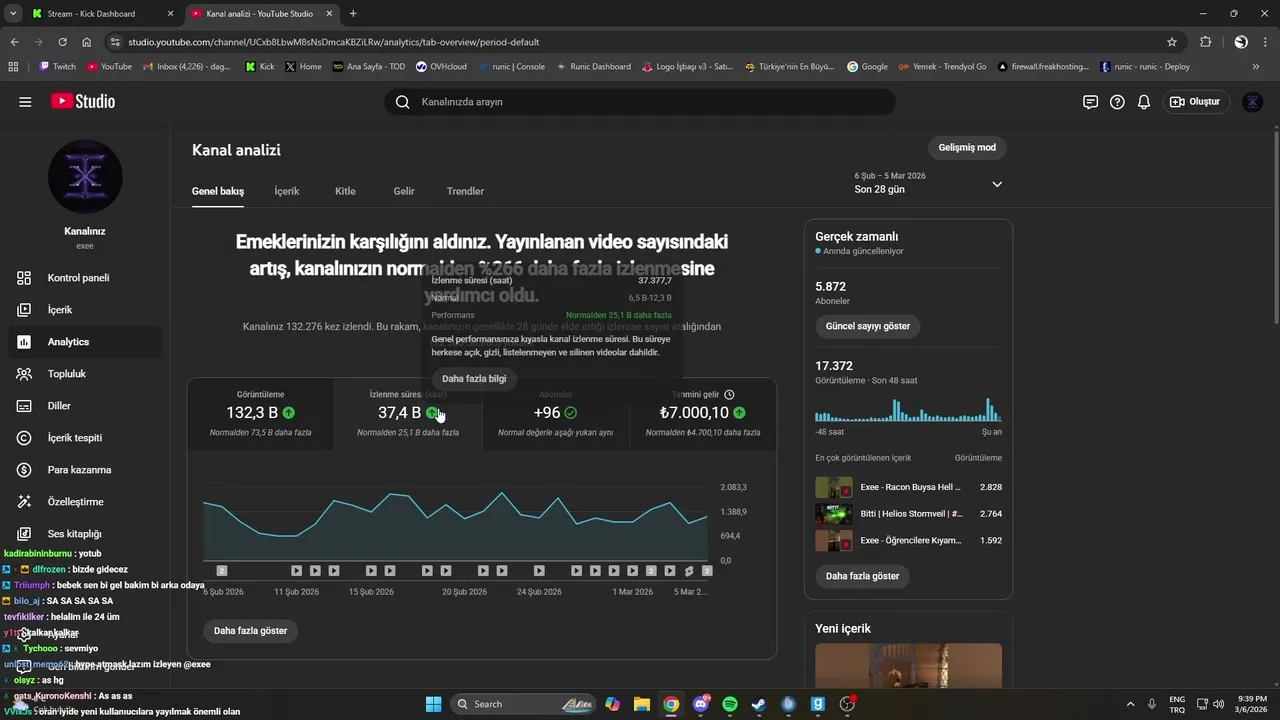Image resolution: width=1280 pixels, height=720 pixels.
Task: Open the Exee - Racon Buysa Hell video row
Action: click(x=908, y=487)
